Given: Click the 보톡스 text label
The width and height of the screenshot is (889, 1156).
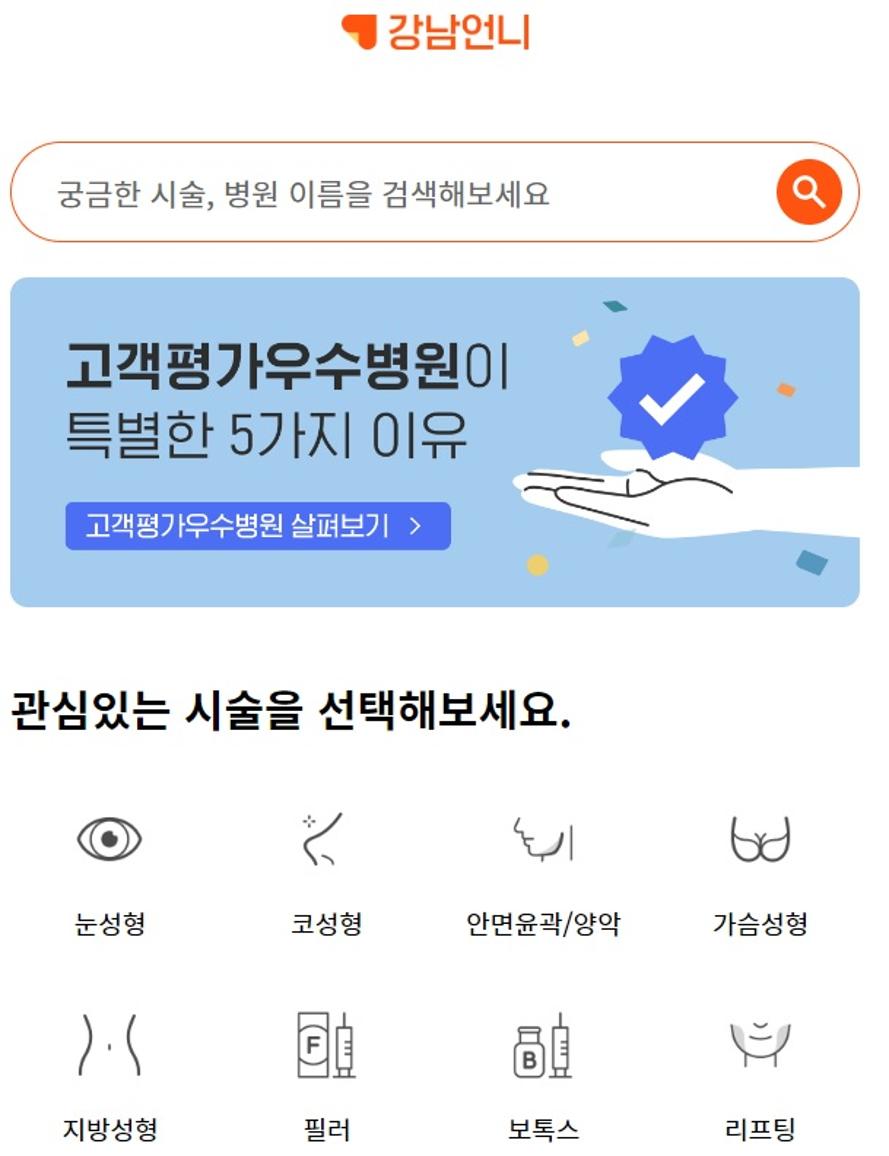Looking at the screenshot, I should pos(543,1129).
